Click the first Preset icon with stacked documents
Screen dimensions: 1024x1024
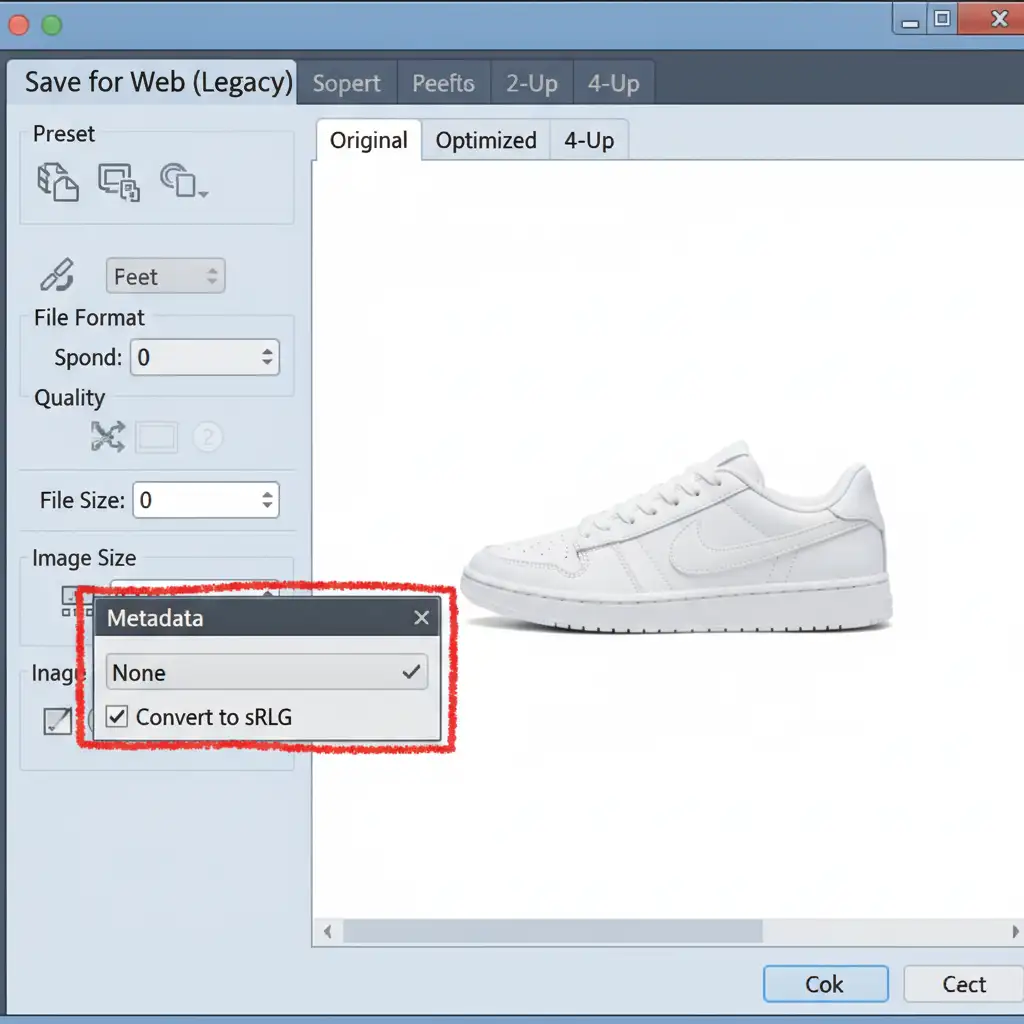[x=57, y=182]
